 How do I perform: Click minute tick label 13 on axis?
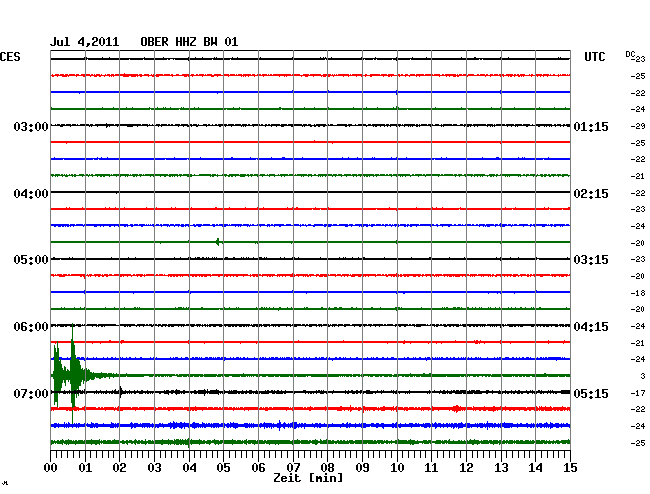pos(501,468)
